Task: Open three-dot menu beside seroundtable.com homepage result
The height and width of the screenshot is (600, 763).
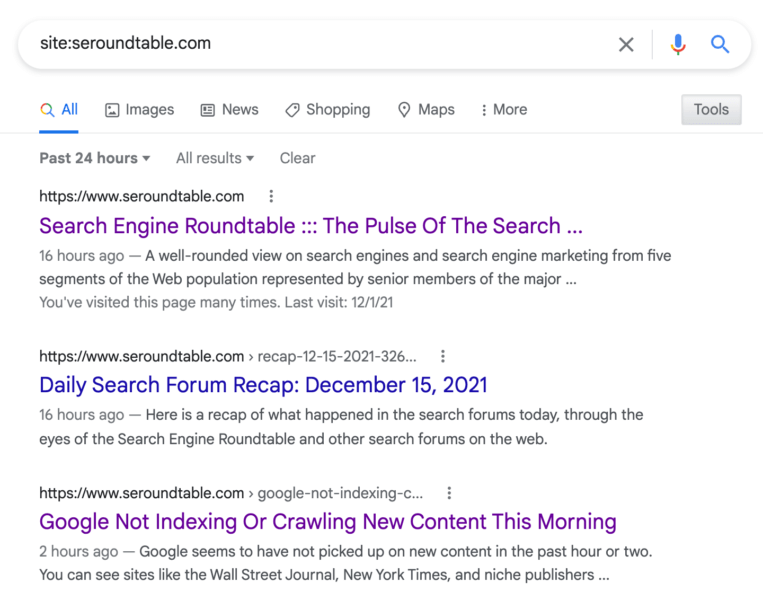Action: (271, 196)
